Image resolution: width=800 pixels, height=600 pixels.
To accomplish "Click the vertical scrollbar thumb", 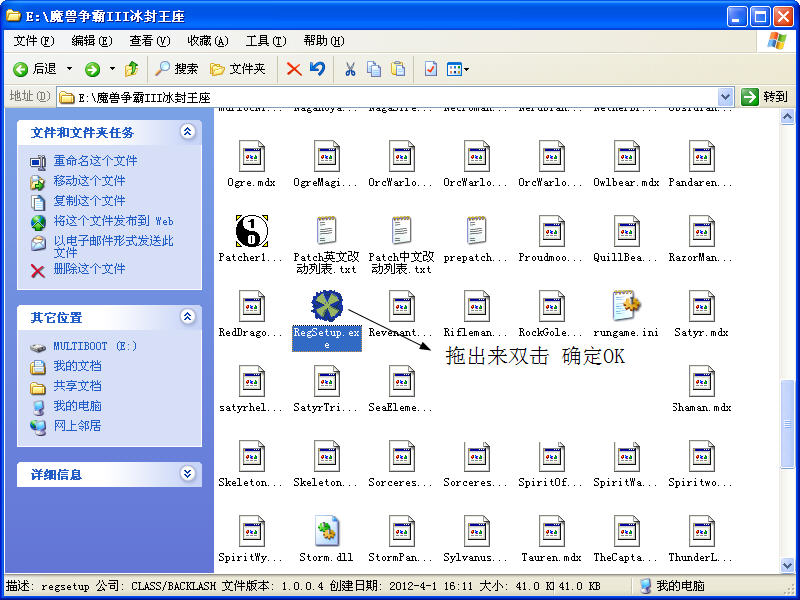I will pos(788,423).
